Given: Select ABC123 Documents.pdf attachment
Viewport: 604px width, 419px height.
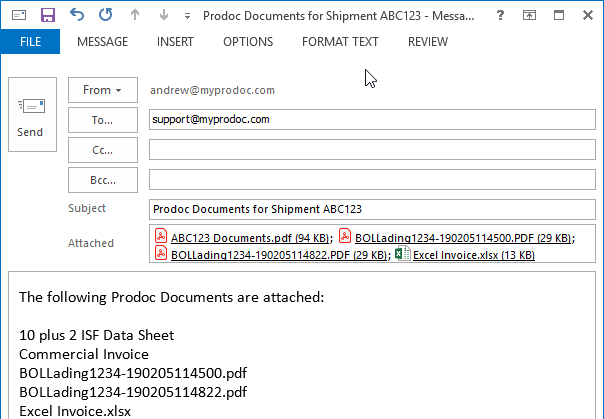Looking at the screenshot, I should tap(250, 238).
